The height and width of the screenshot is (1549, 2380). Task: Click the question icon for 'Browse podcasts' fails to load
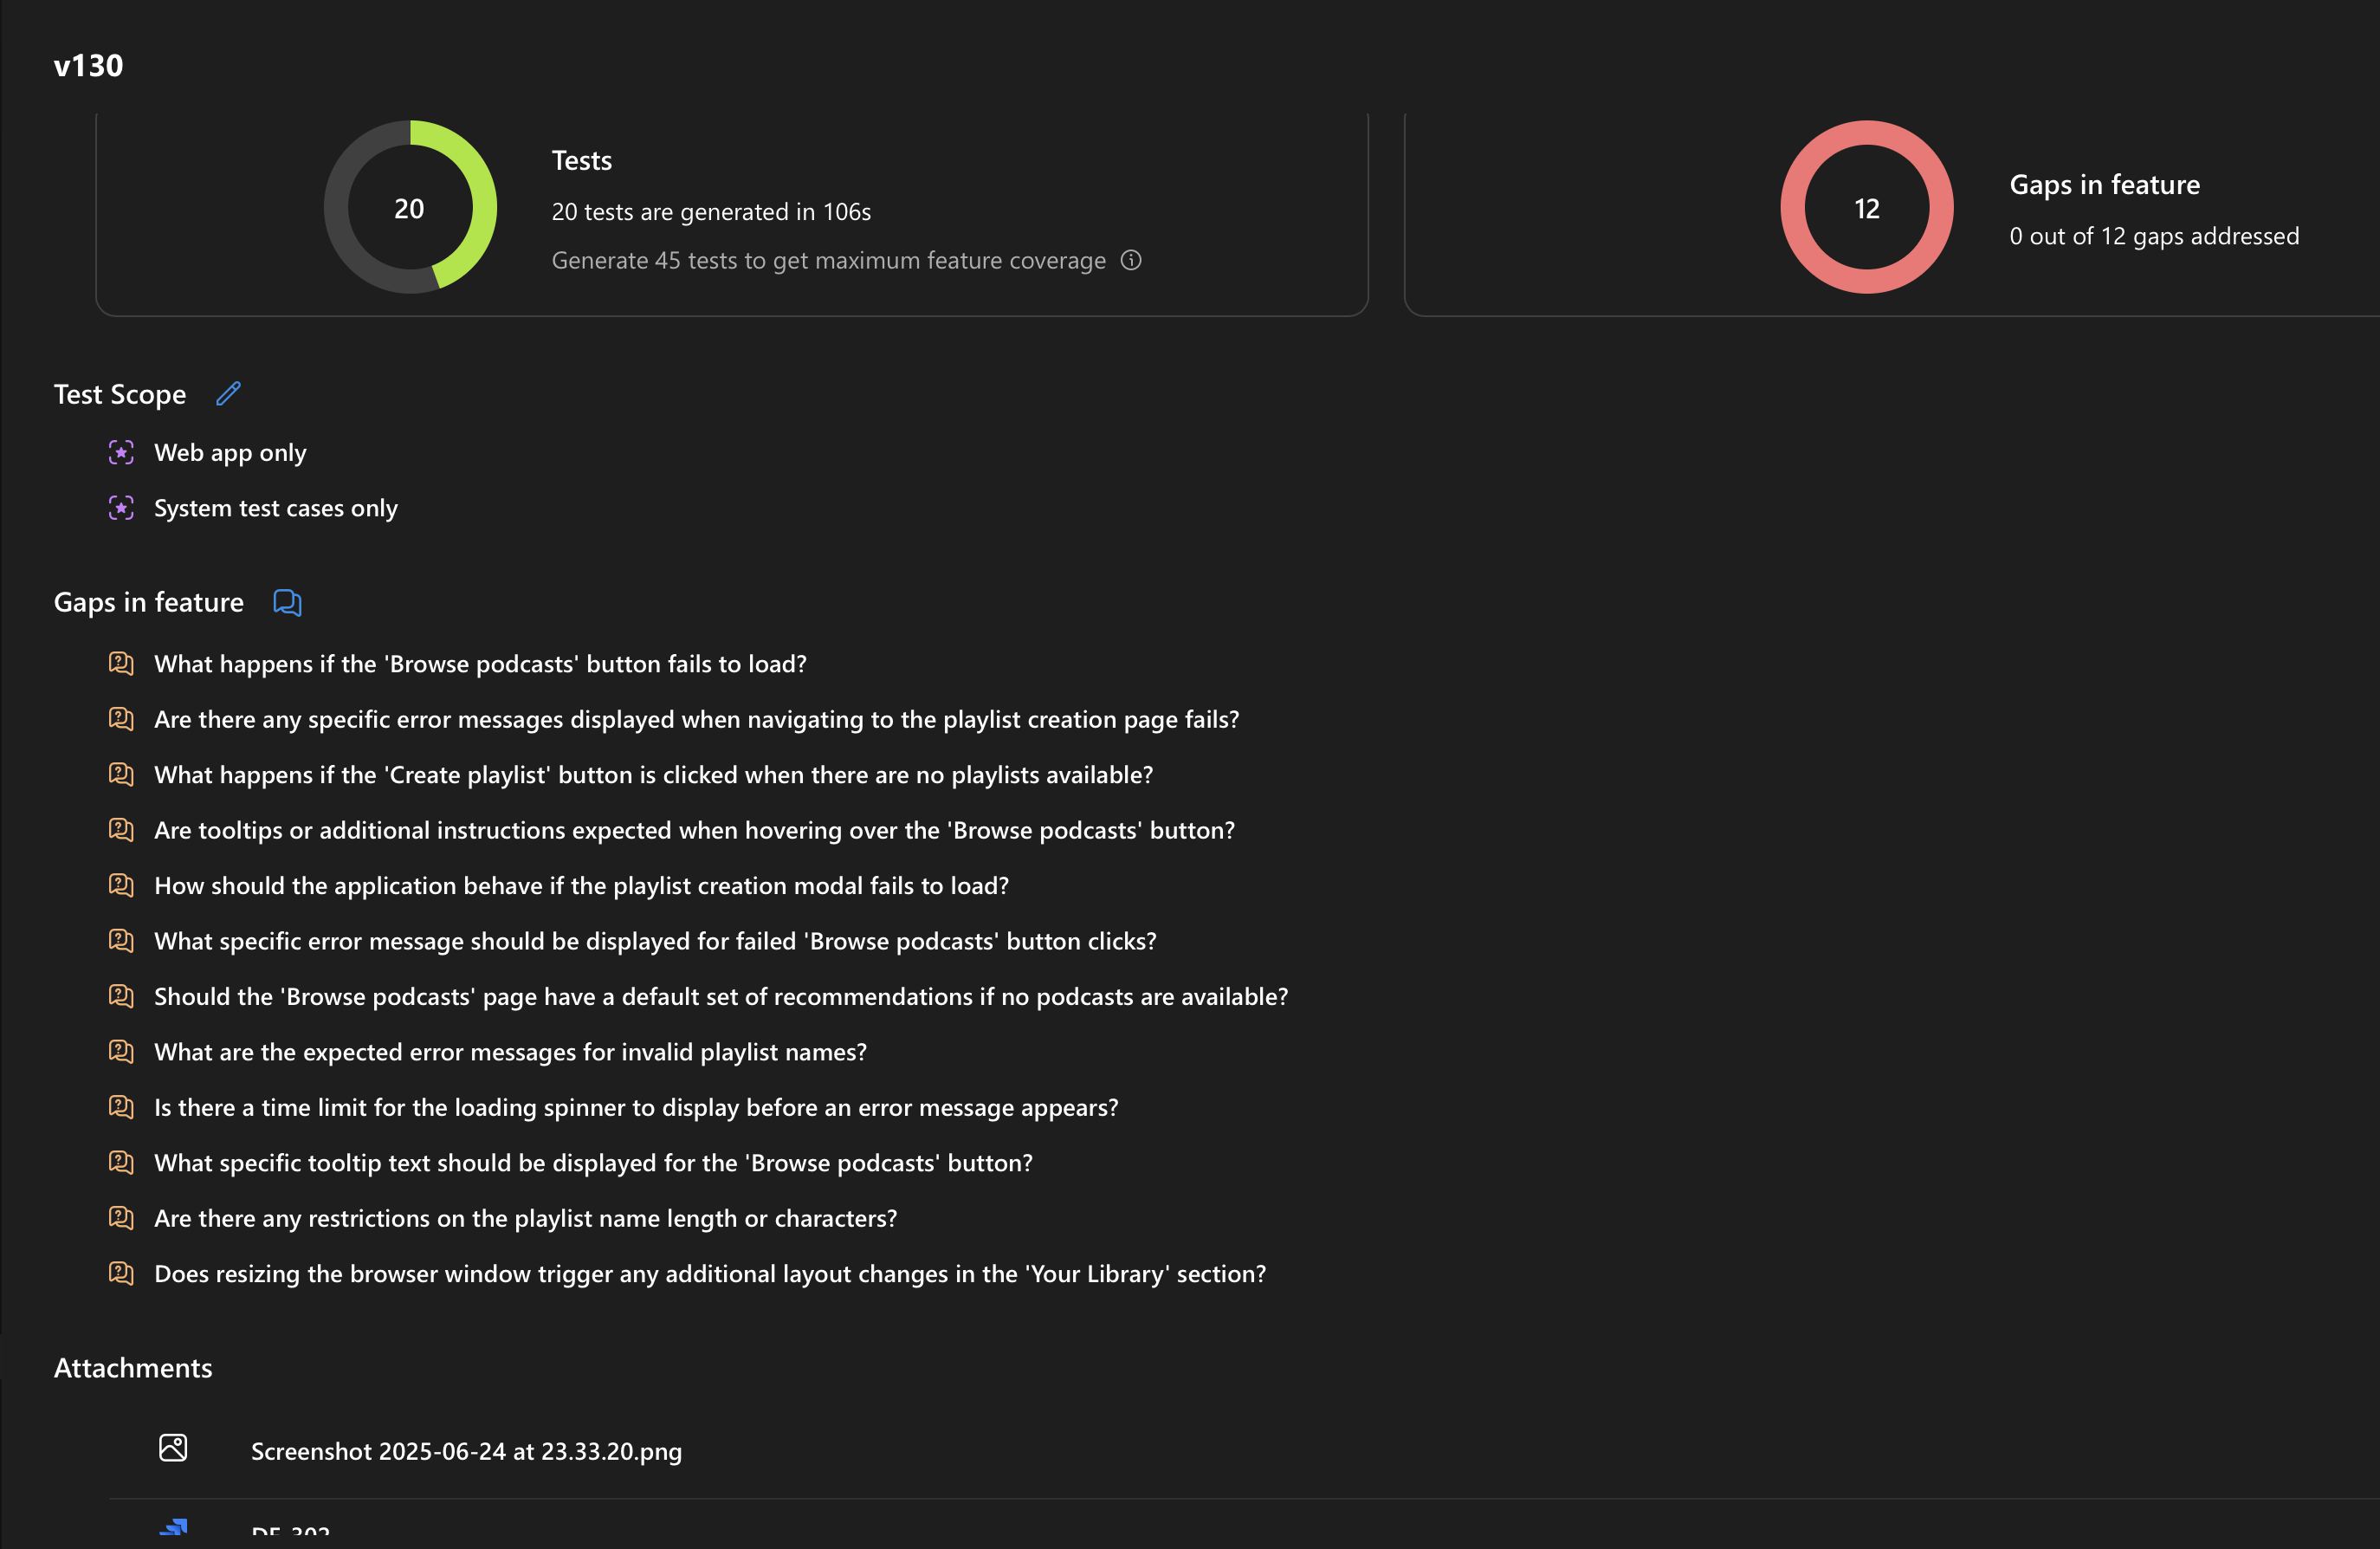(121, 663)
